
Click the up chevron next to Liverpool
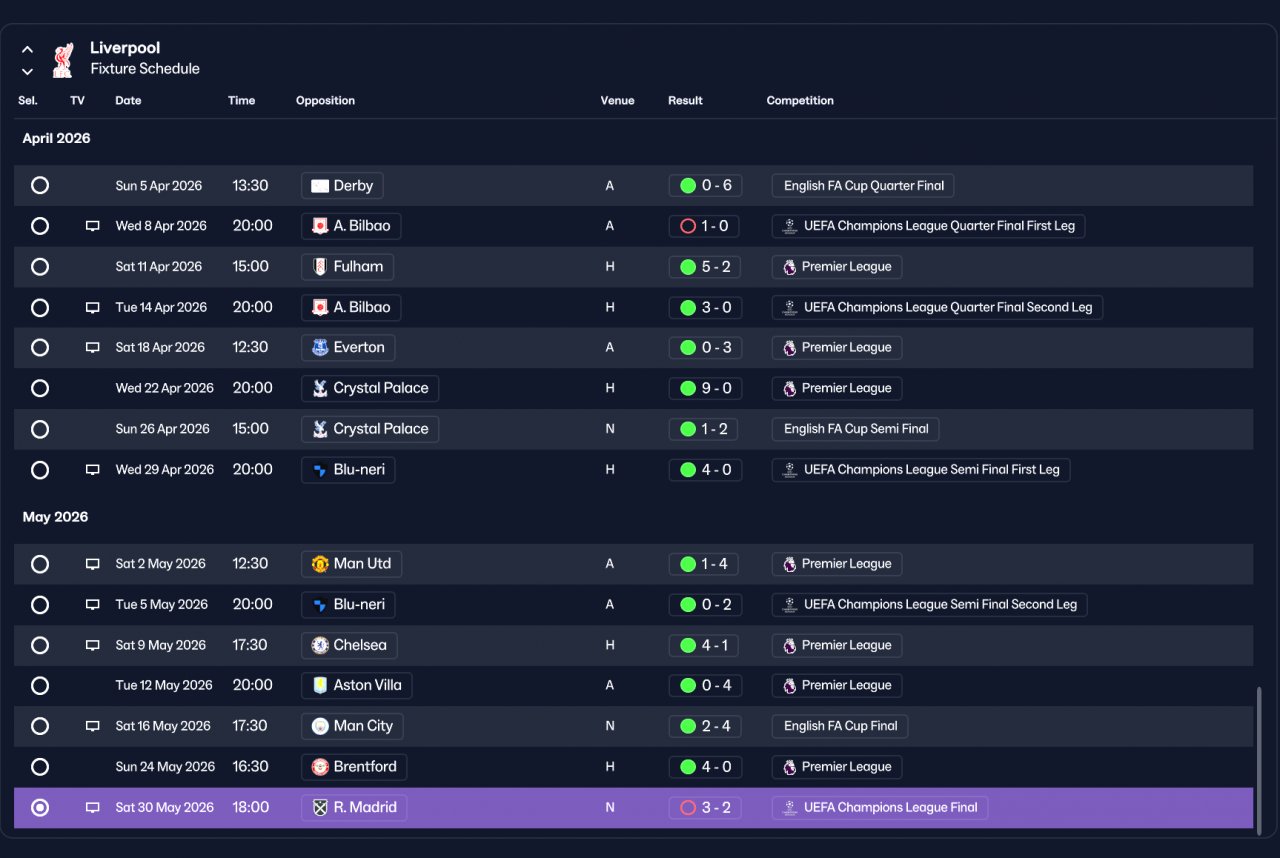point(27,49)
